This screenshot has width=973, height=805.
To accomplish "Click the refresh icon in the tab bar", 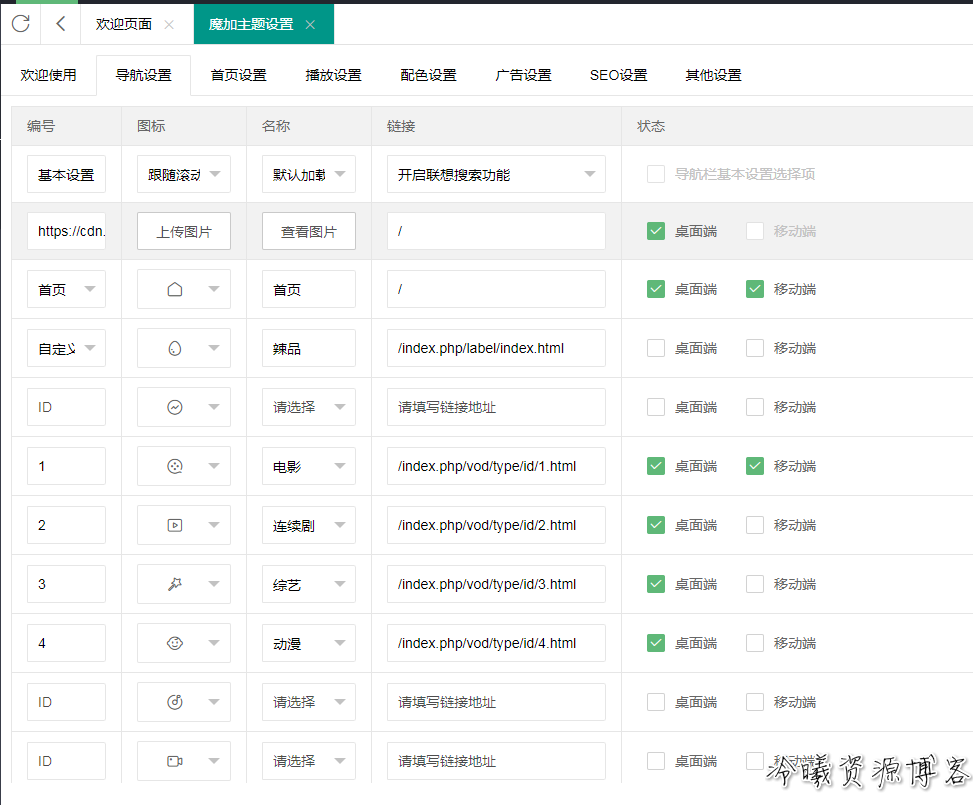I will [20, 24].
